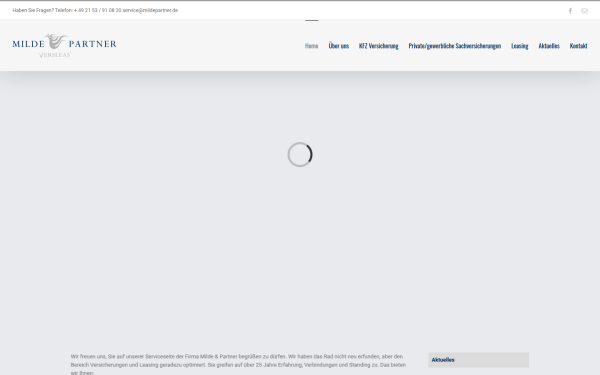Click service@mildepartner.de email link

point(150,10)
